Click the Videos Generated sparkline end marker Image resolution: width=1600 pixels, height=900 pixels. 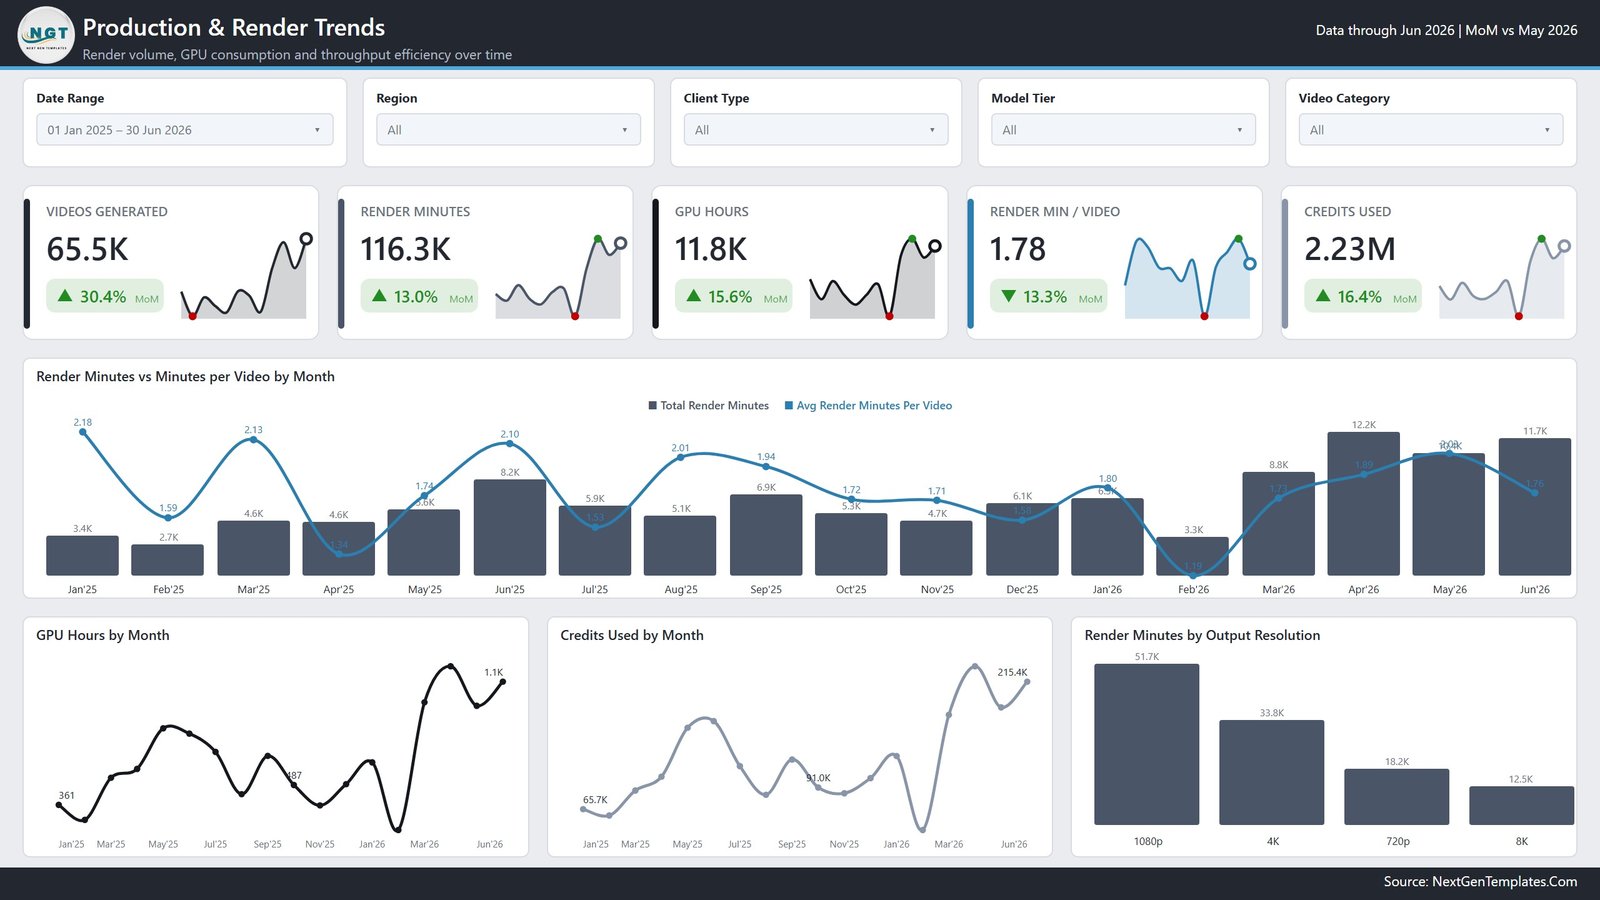pyautogui.click(x=306, y=239)
